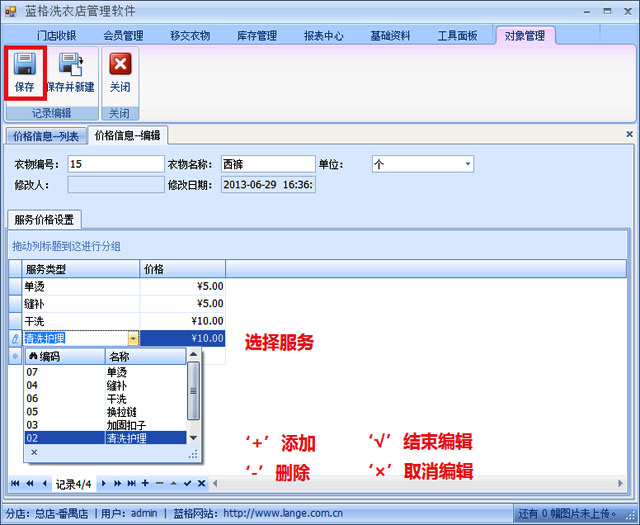Click the 保存 save icon
This screenshot has height=525, width=640.
24,64
